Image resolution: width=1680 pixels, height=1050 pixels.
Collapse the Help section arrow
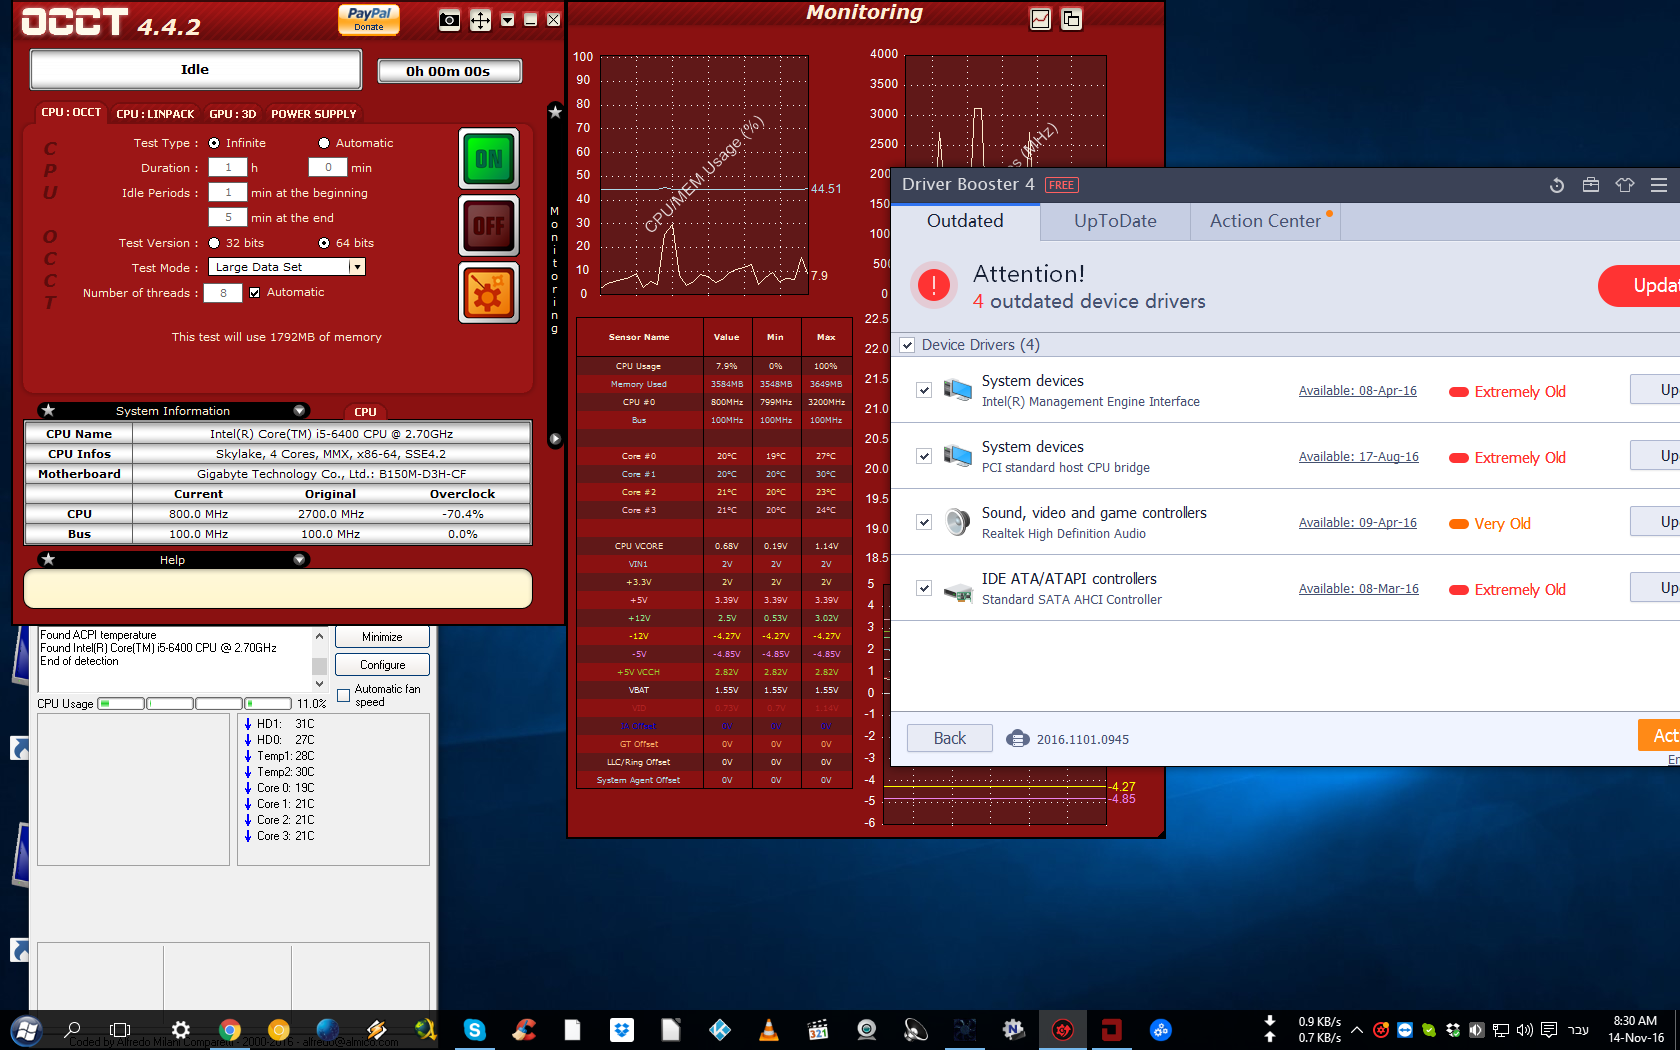299,560
